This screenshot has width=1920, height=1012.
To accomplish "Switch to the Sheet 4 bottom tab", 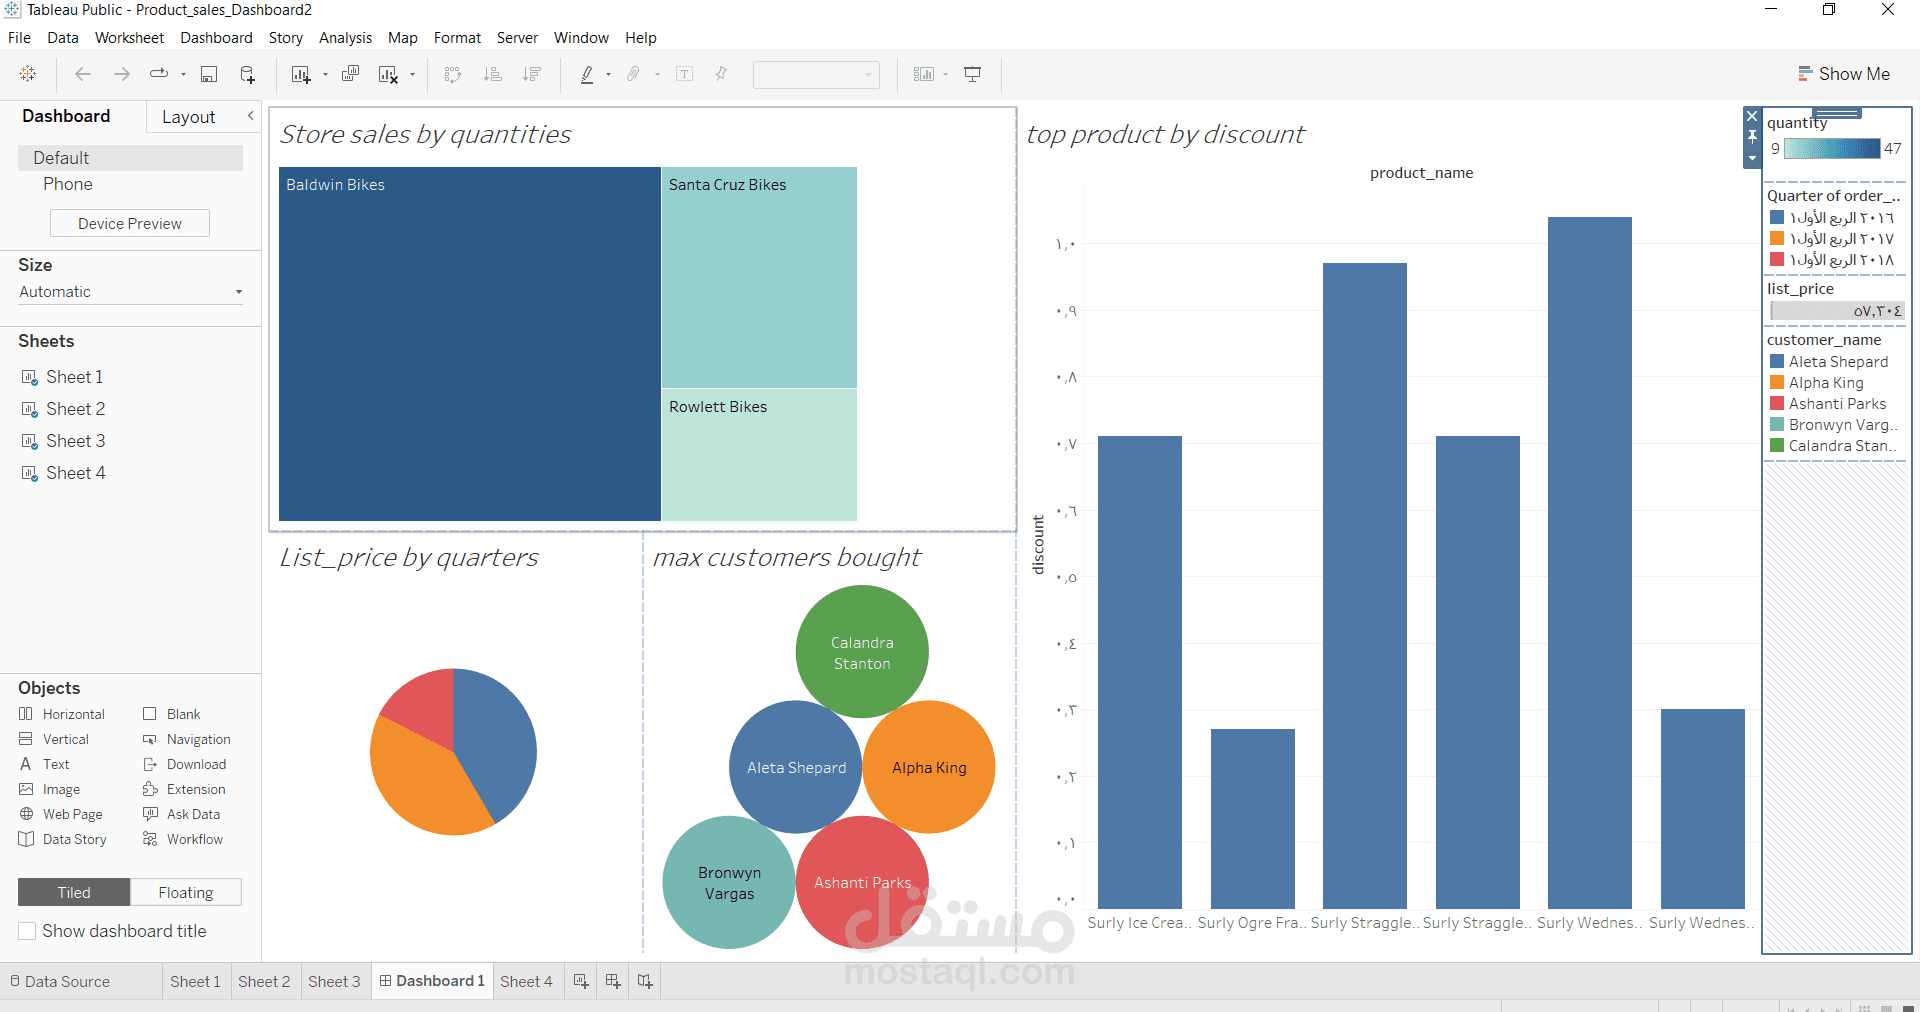I will coord(526,981).
